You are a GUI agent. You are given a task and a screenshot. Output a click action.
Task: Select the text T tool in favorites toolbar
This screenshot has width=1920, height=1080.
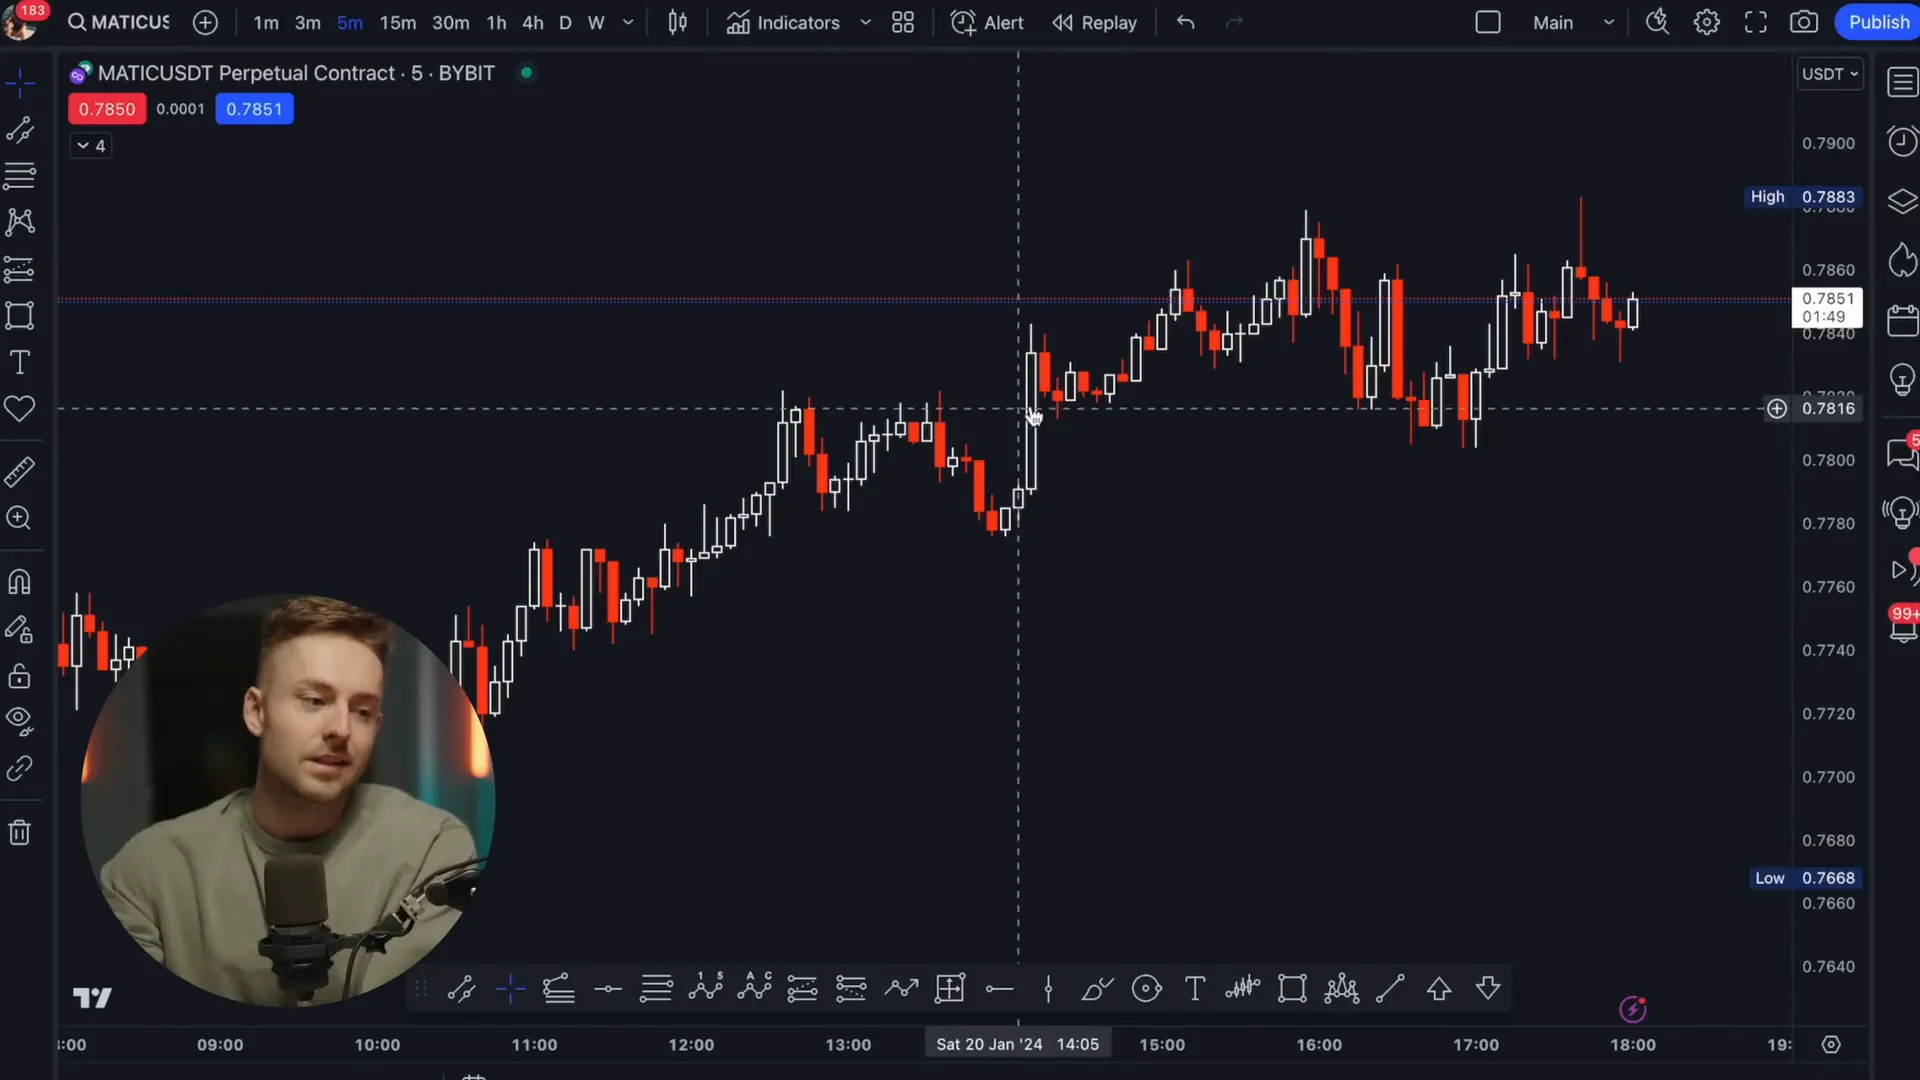coord(1195,989)
